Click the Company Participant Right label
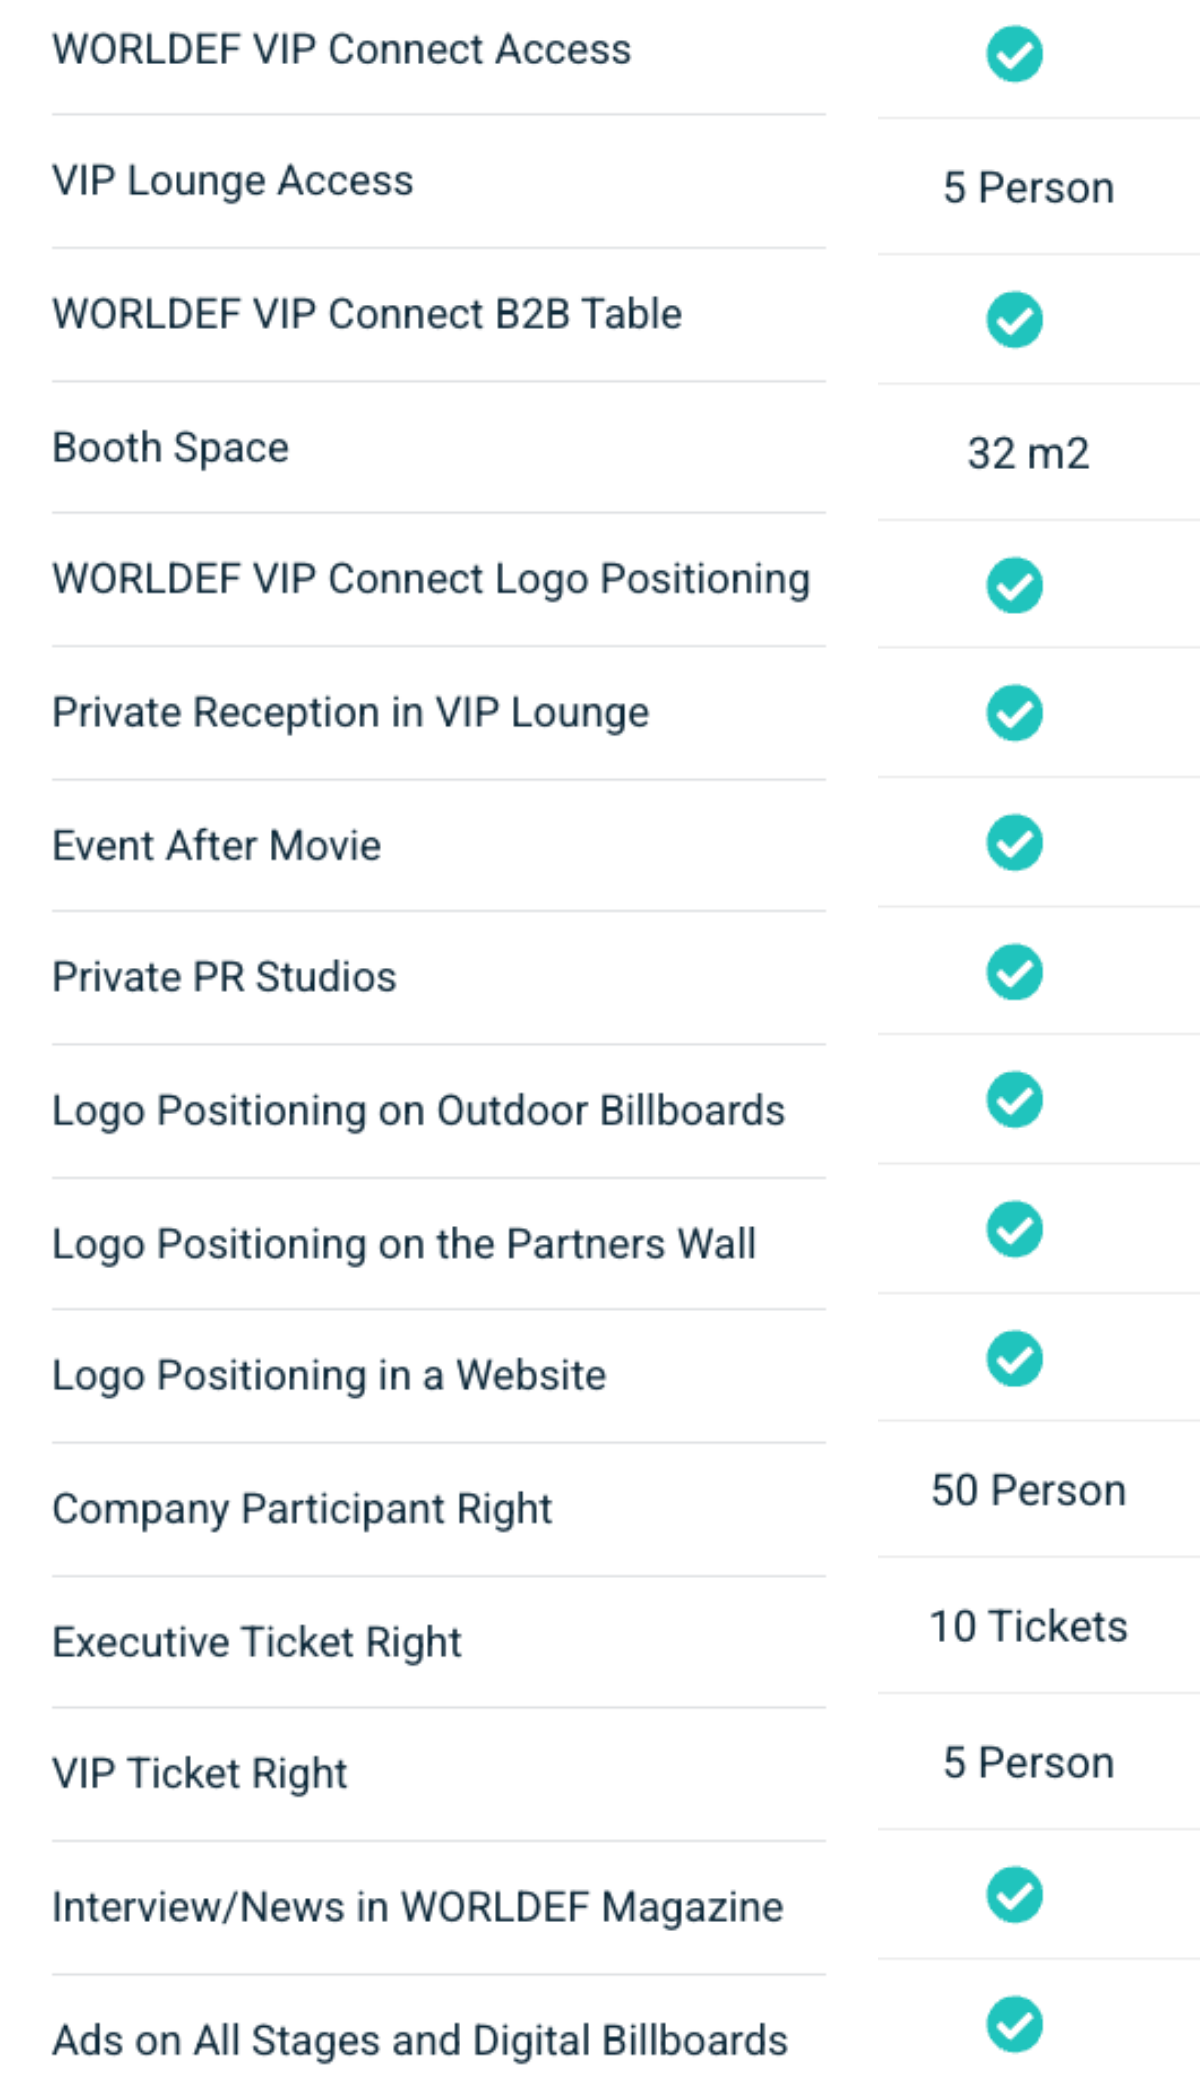Viewport: 1200px width, 2100px height. (x=301, y=1509)
